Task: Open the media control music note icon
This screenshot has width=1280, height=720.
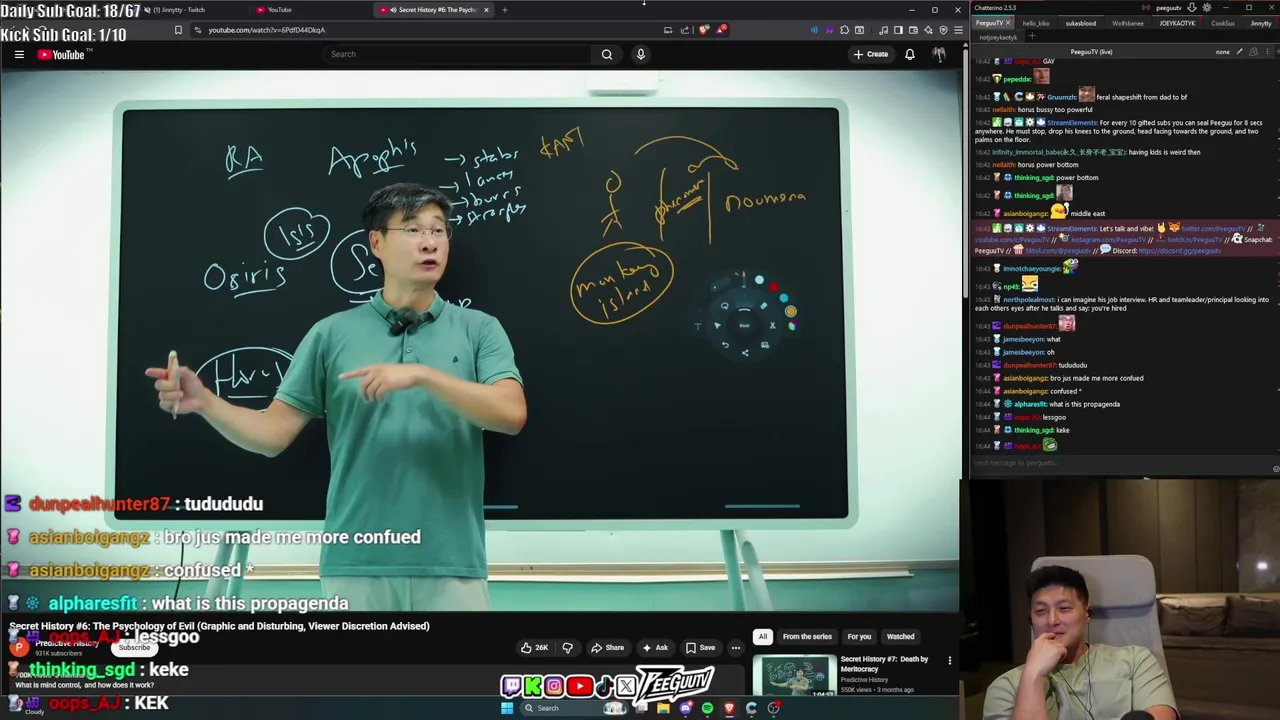Action: pyautogui.click(x=883, y=30)
